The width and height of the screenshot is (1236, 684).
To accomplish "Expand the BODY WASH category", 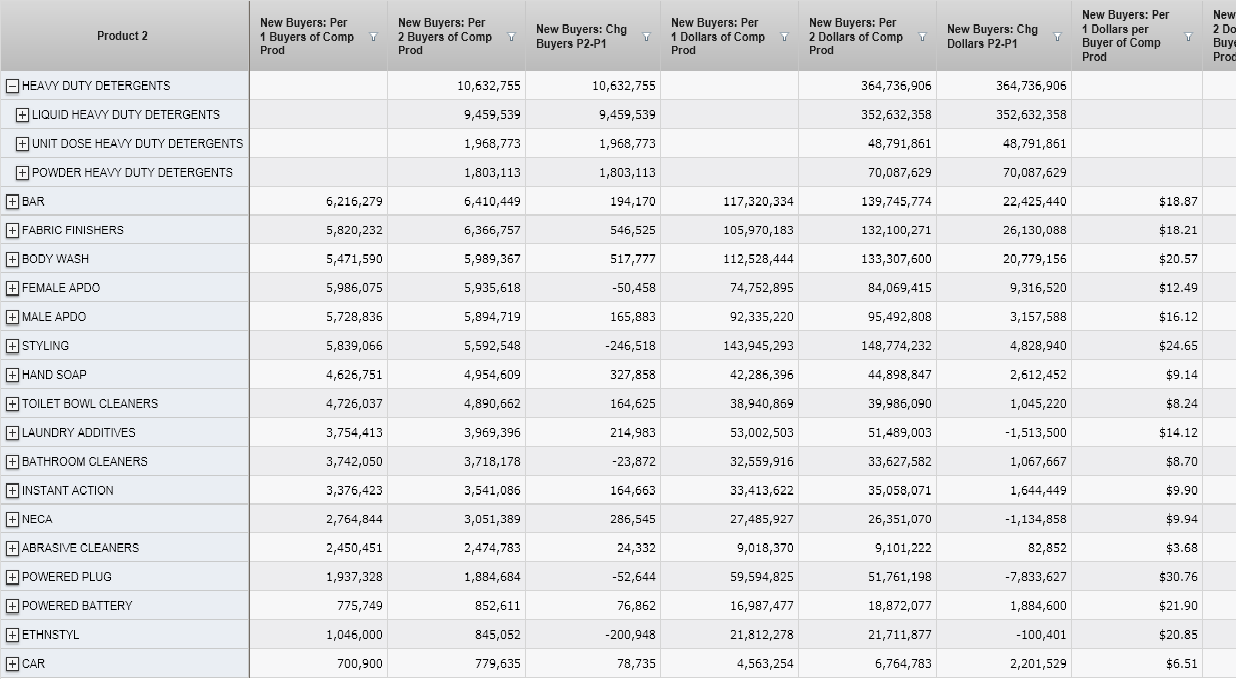I will click(x=12, y=259).
